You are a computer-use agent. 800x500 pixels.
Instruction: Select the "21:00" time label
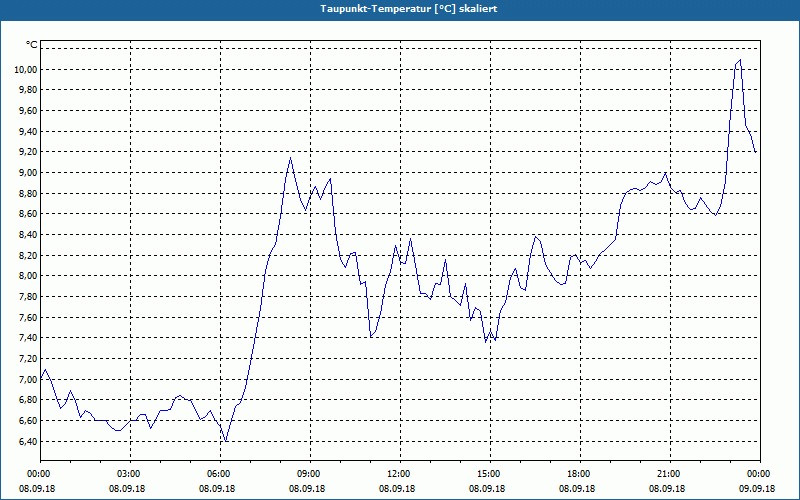pyautogui.click(x=670, y=474)
